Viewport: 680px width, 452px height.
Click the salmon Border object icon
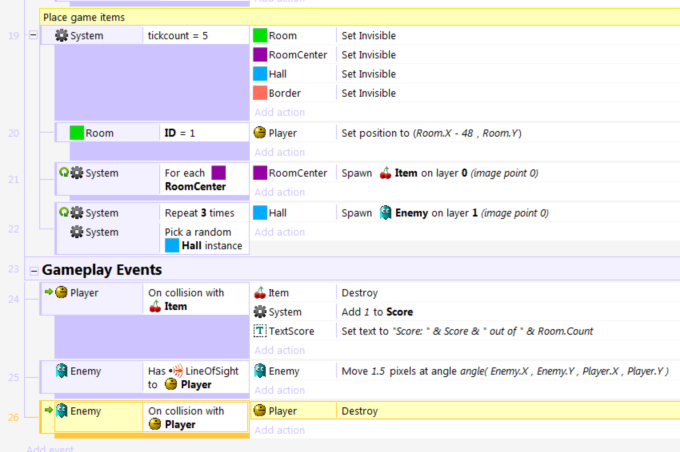260,93
